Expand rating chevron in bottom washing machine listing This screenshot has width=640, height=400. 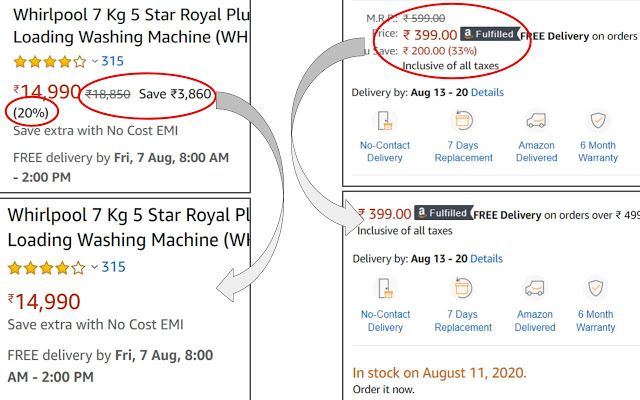(x=94, y=267)
